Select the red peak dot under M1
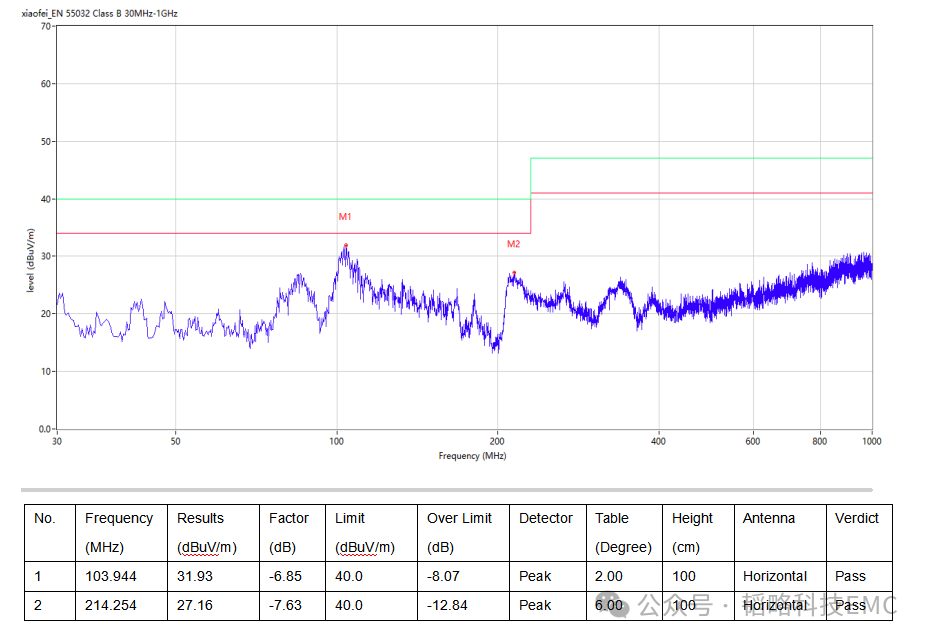 346,245
